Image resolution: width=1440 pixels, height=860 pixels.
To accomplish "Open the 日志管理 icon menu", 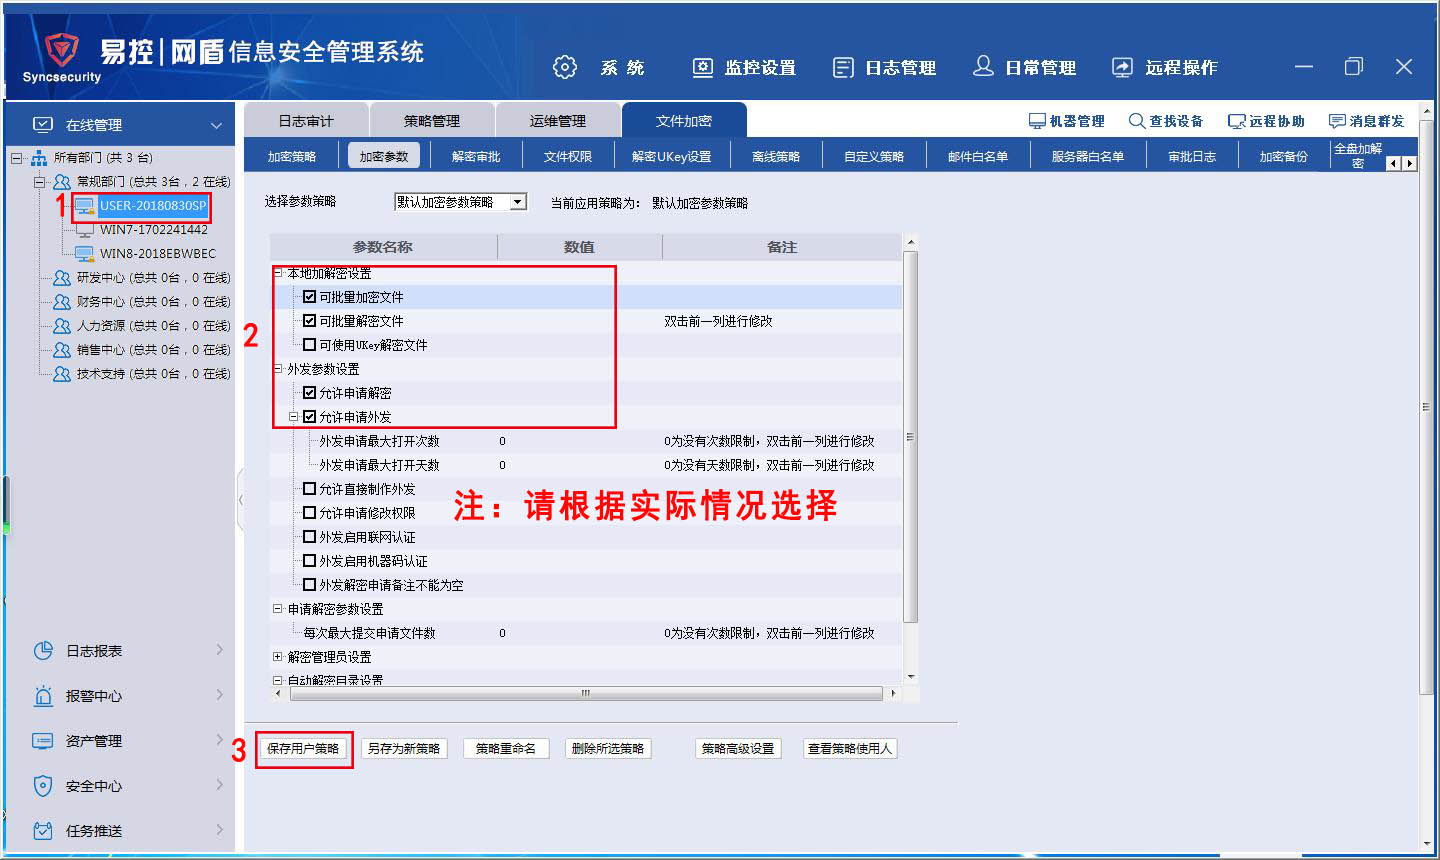I will click(x=843, y=67).
